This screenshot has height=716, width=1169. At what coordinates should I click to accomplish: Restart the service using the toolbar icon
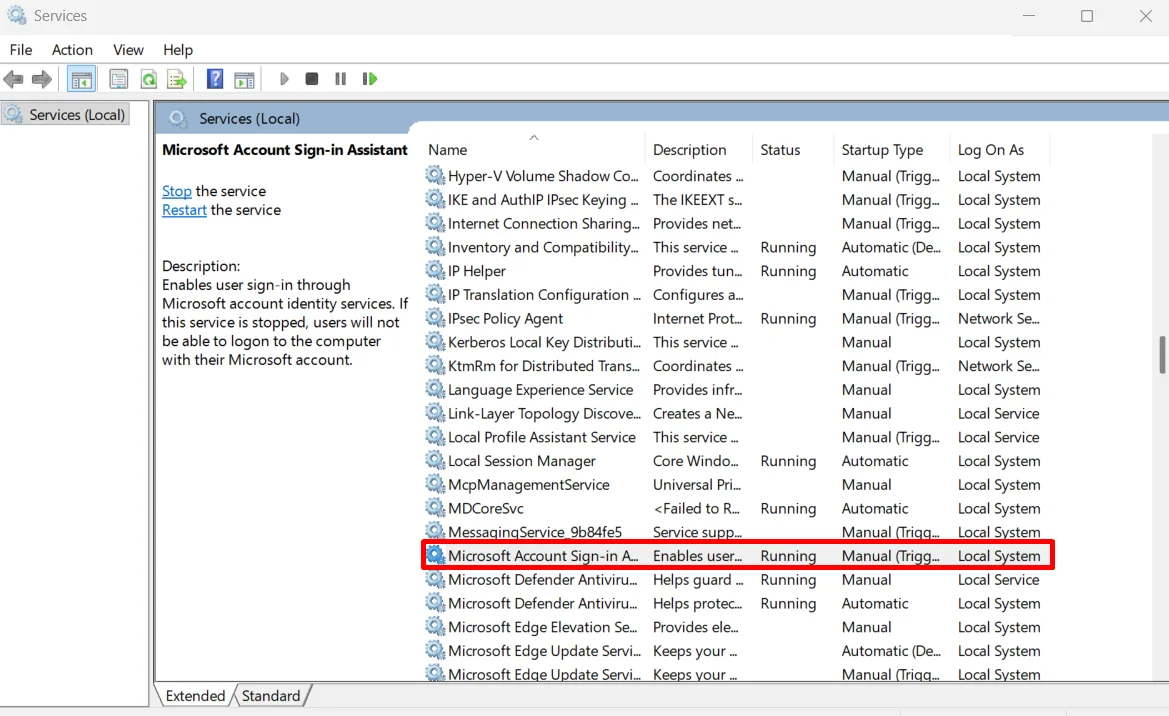(370, 79)
